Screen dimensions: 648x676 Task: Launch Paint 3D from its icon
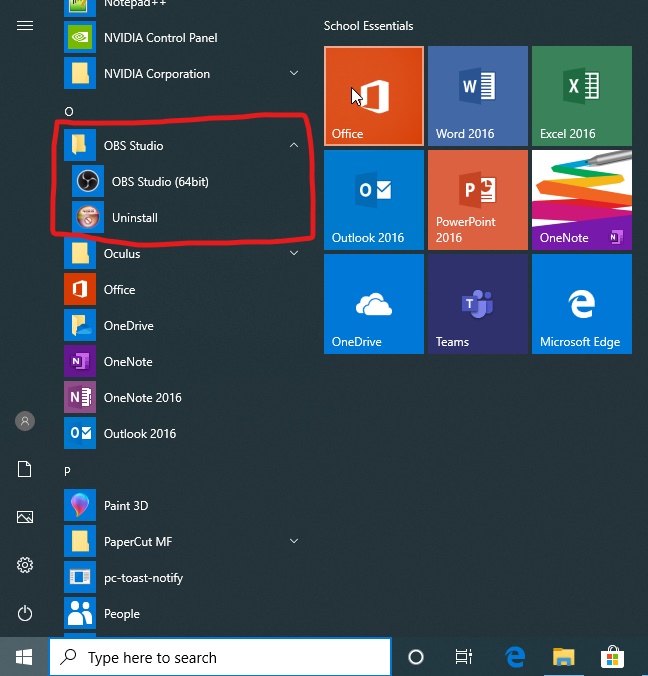pos(80,505)
